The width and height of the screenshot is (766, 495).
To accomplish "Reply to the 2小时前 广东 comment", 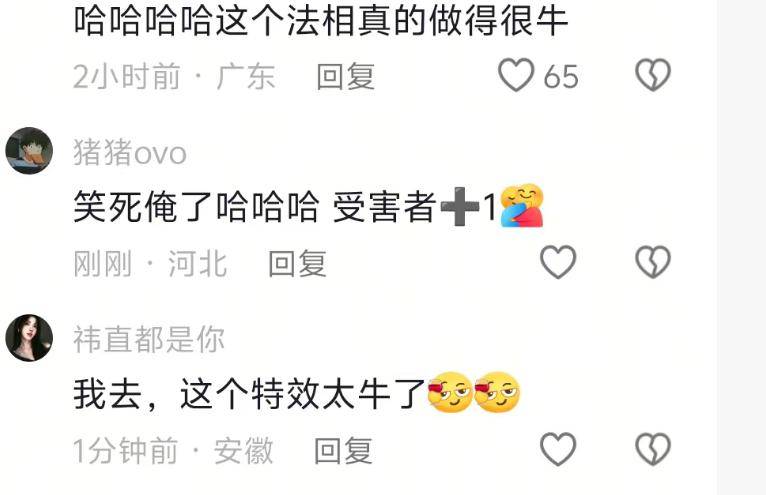I will pos(345,77).
